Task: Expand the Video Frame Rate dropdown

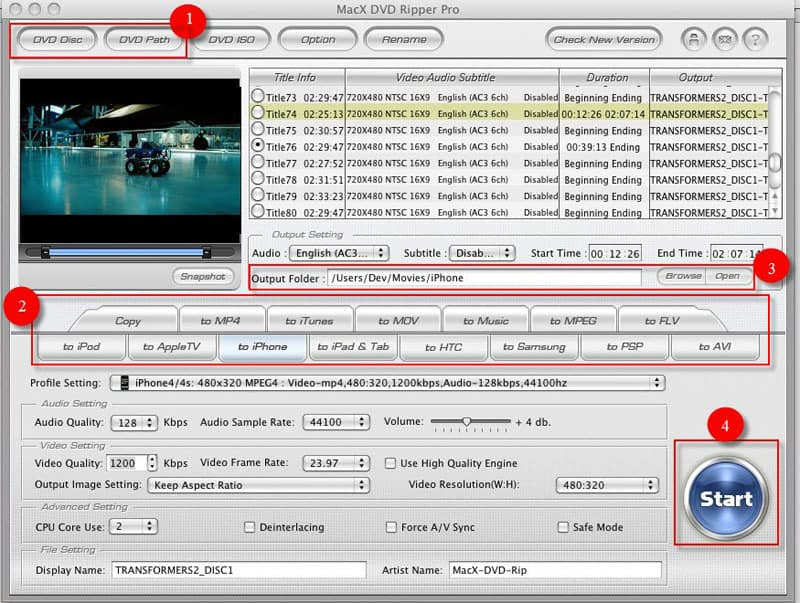Action: point(336,463)
